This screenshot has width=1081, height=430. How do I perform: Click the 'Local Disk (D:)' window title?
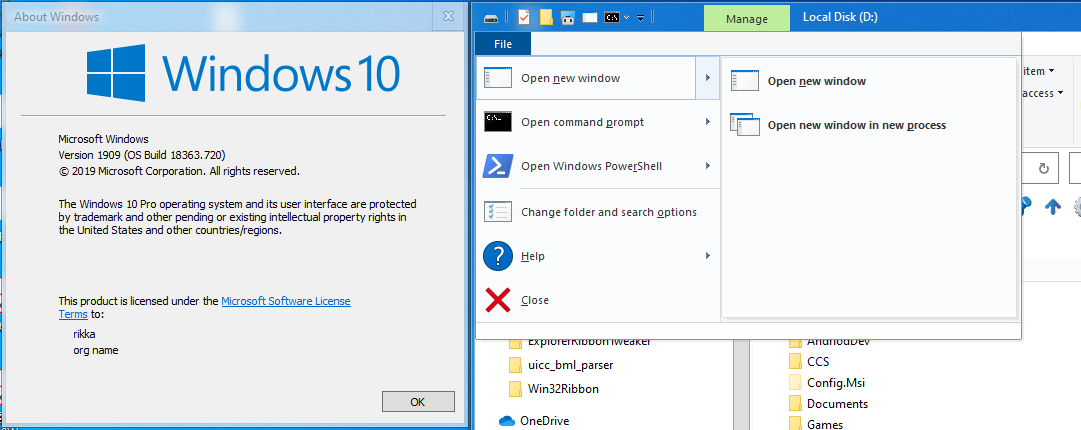click(840, 17)
